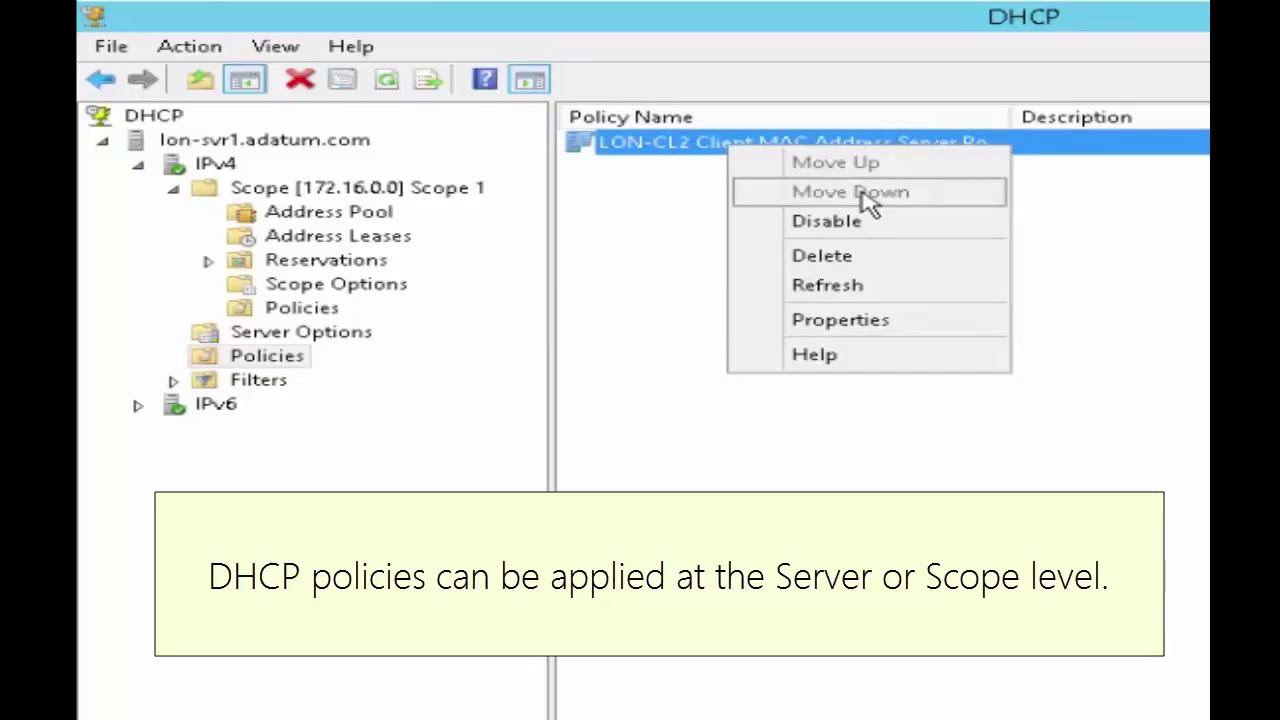Expand the Reservations node
The image size is (1280, 720).
[208, 261]
